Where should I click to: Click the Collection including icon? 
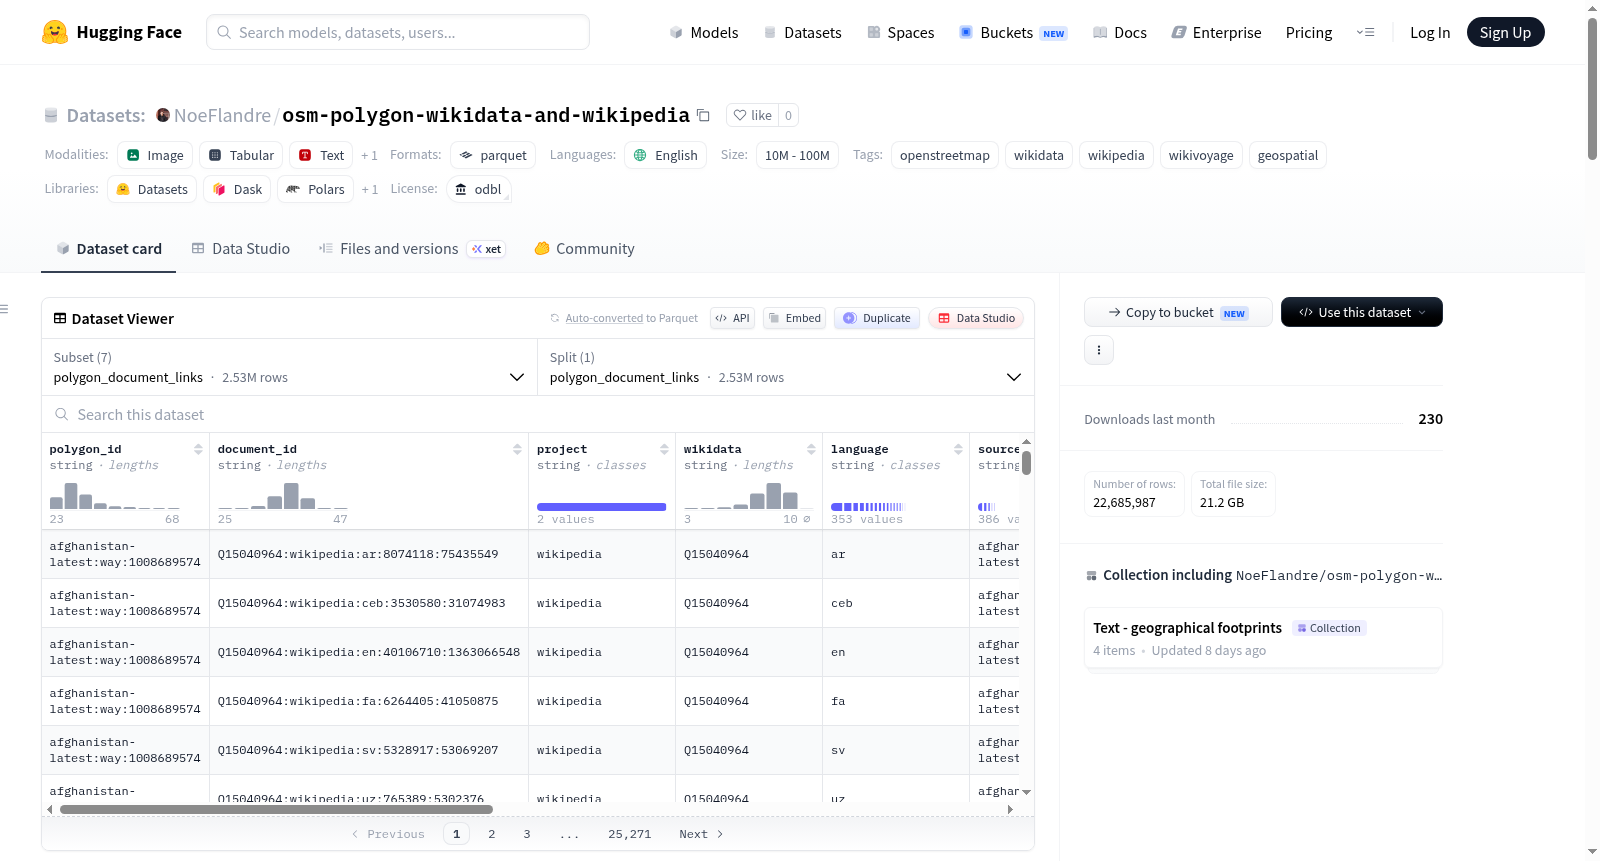click(x=1091, y=576)
